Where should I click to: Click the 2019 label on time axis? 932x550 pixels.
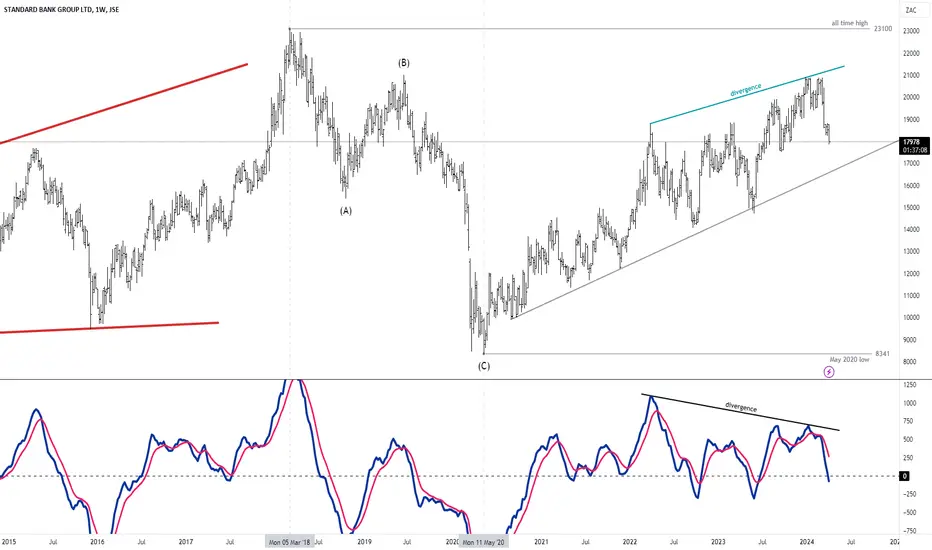click(x=364, y=542)
